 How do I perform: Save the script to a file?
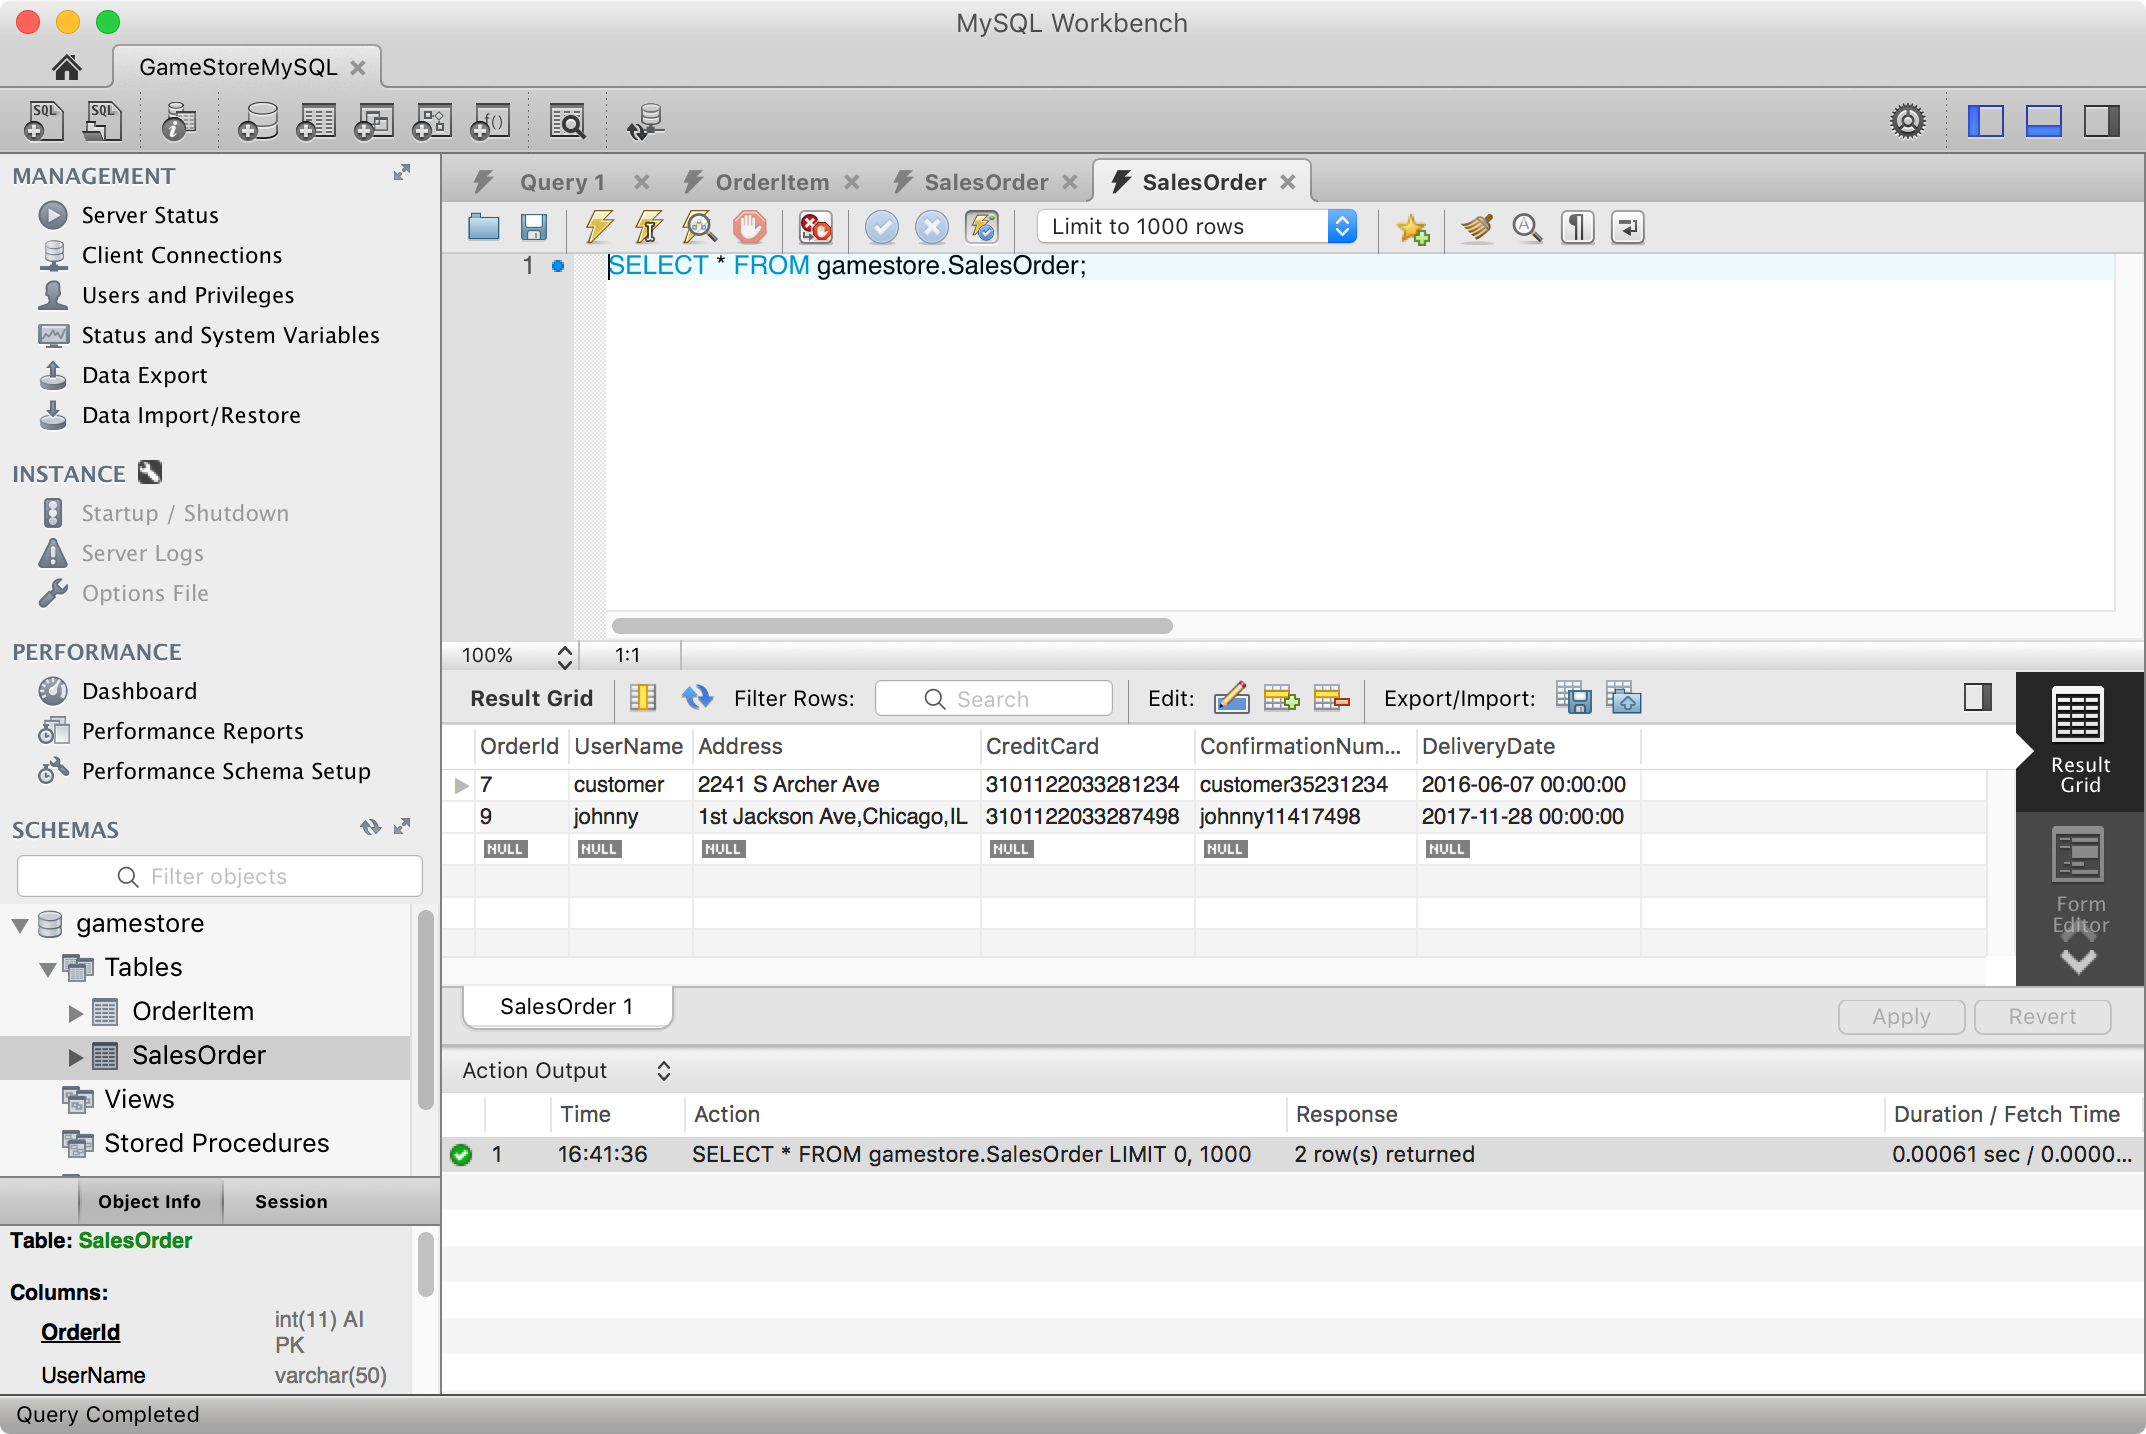point(534,227)
